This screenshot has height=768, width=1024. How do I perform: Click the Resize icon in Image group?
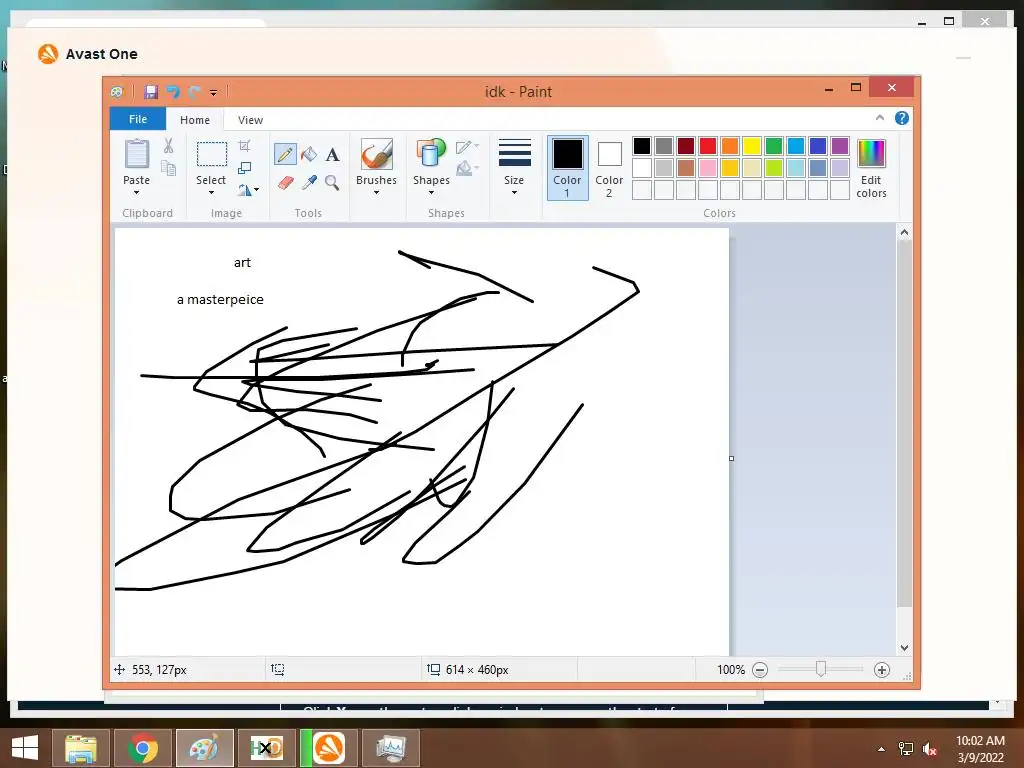[x=244, y=168]
